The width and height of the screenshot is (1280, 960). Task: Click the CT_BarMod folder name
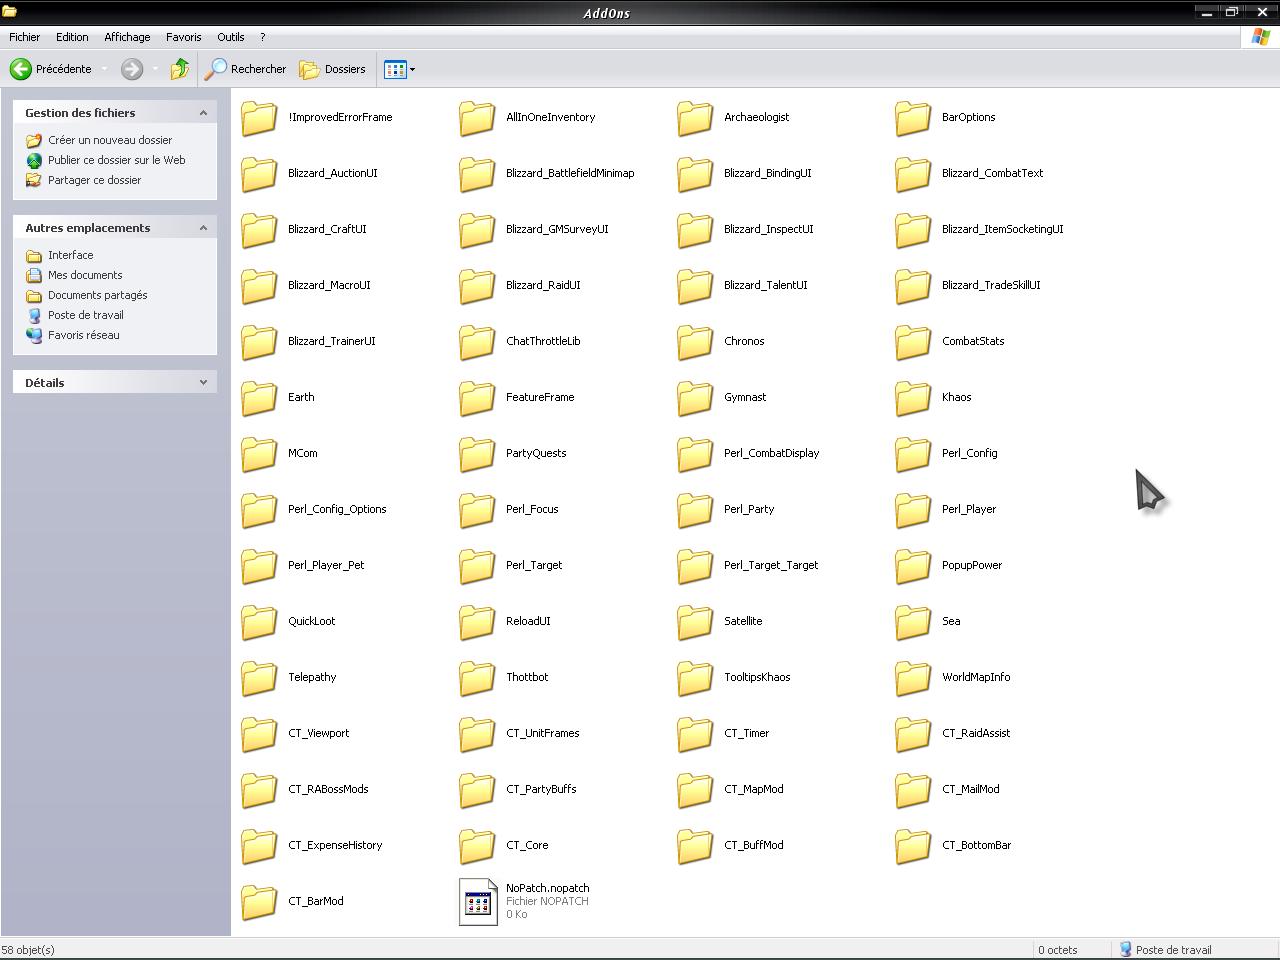coord(316,901)
